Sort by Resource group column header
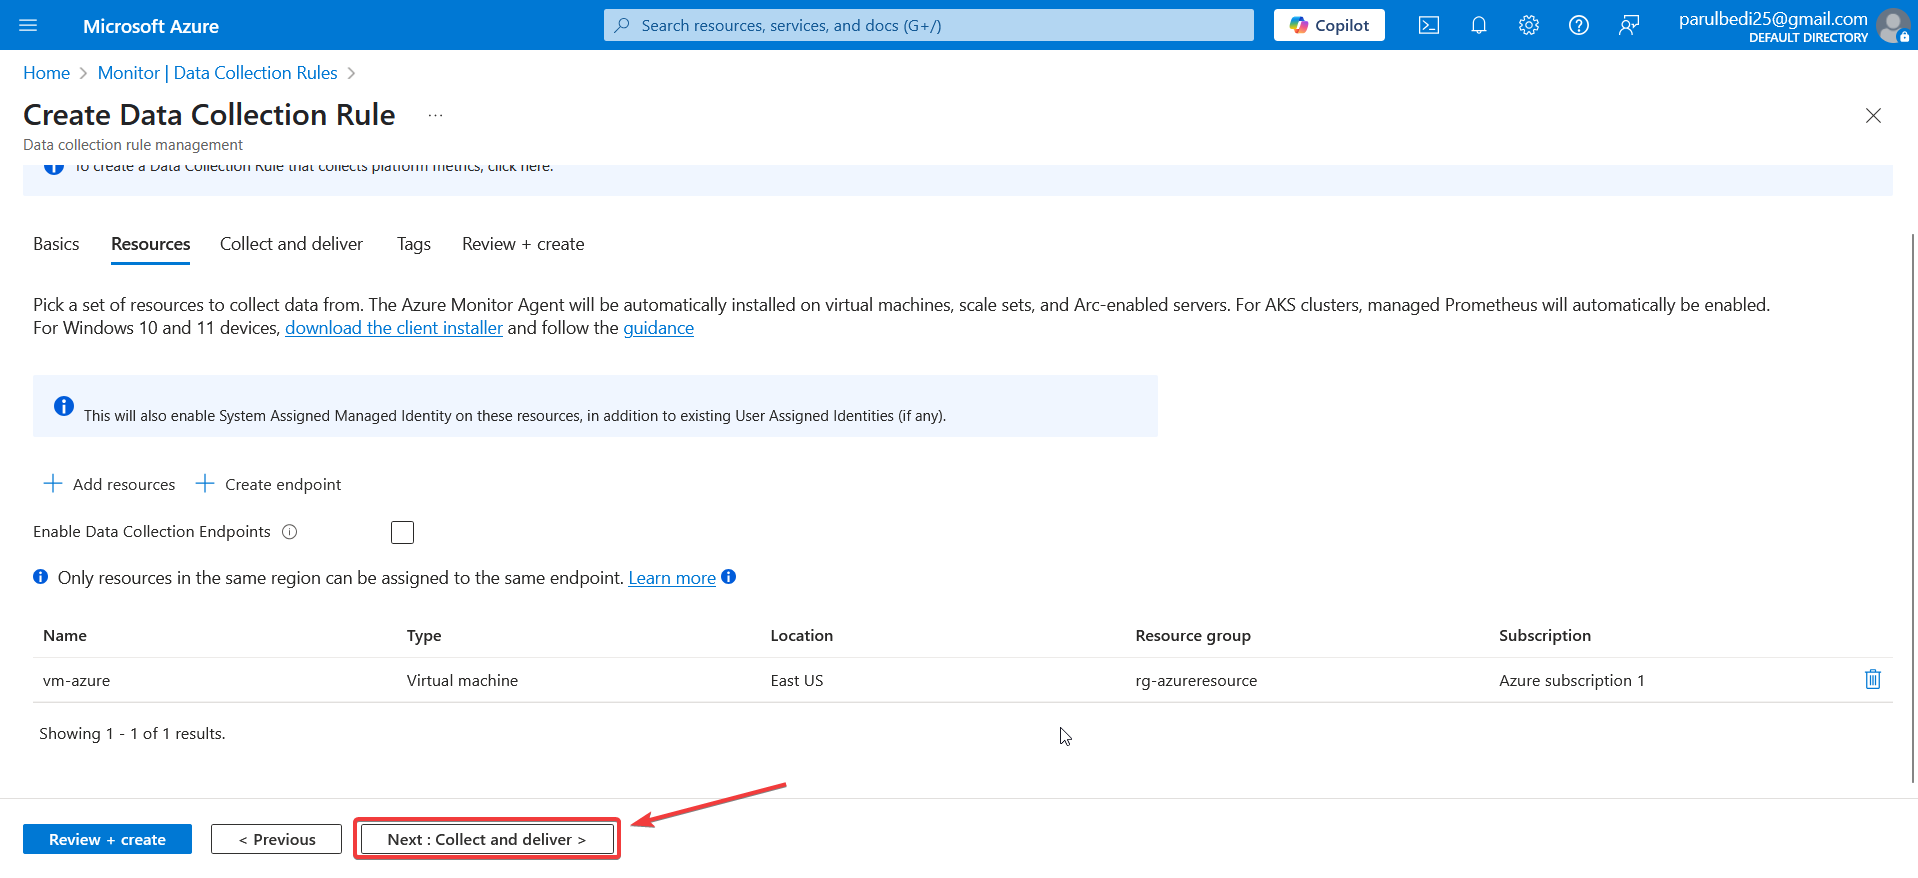The height and width of the screenshot is (878, 1918). (1193, 636)
